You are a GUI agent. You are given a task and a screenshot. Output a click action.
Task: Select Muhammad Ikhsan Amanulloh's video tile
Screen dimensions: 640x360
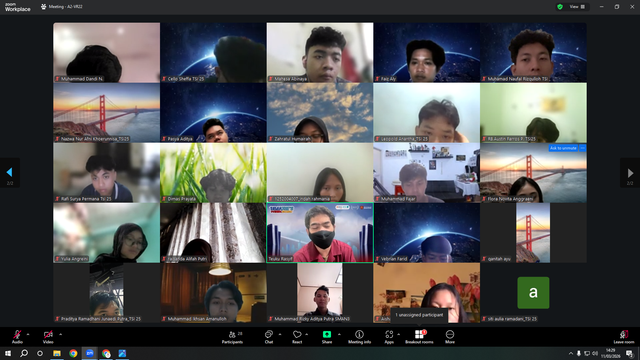click(213, 293)
